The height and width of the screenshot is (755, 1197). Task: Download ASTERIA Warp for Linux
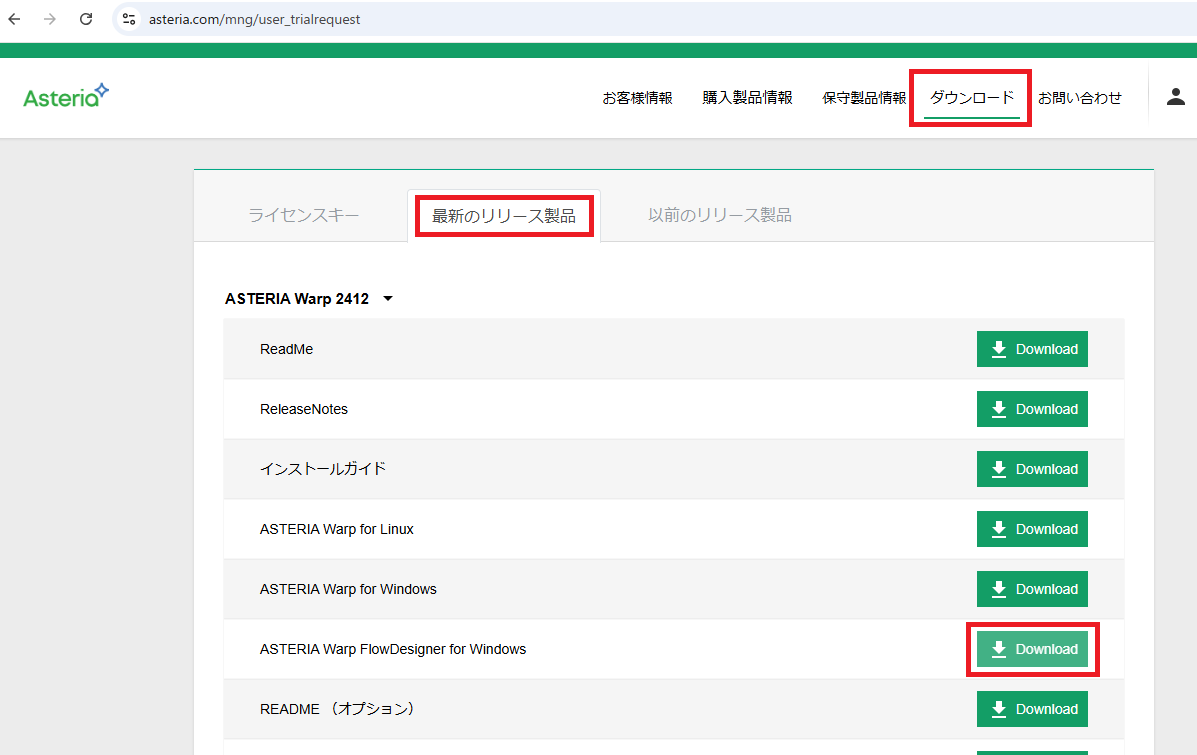pyautogui.click(x=1032, y=529)
